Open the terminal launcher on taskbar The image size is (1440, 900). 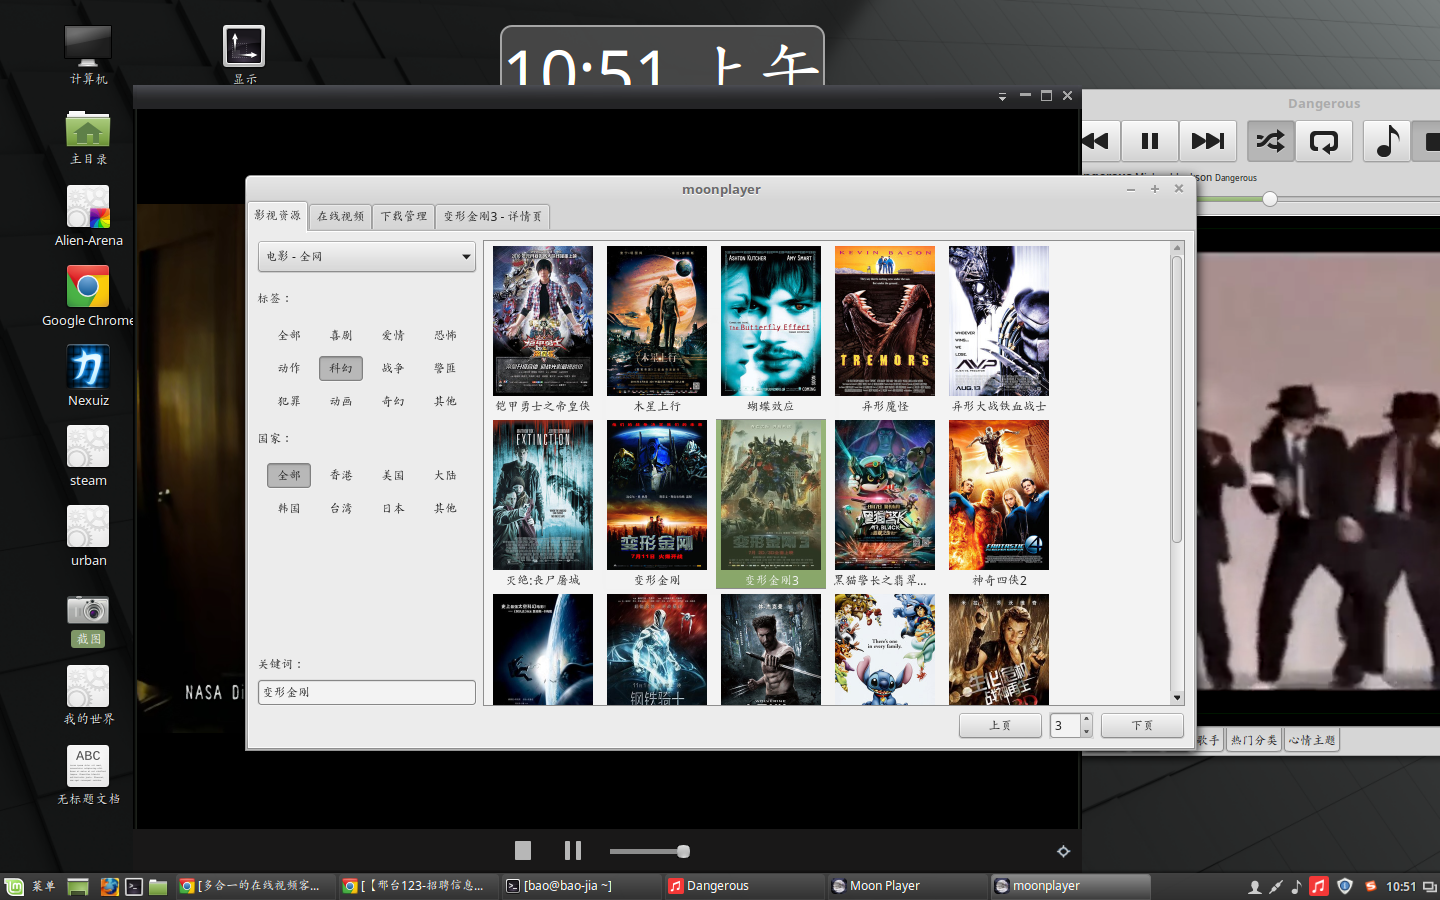click(134, 886)
